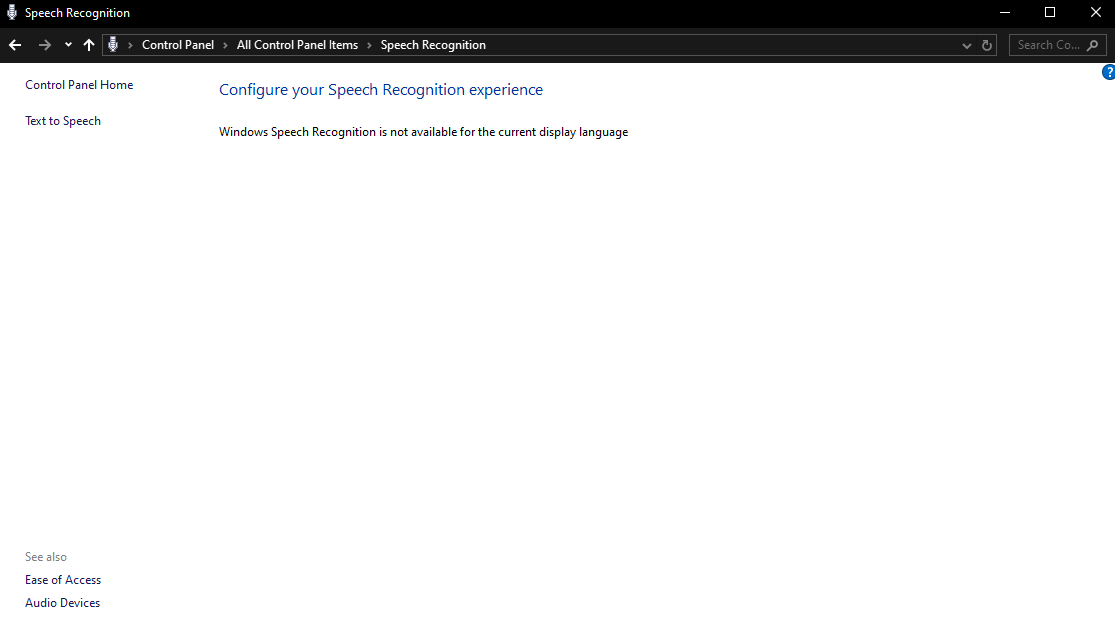
Task: Click the microphone icon in address bar
Action: (112, 45)
